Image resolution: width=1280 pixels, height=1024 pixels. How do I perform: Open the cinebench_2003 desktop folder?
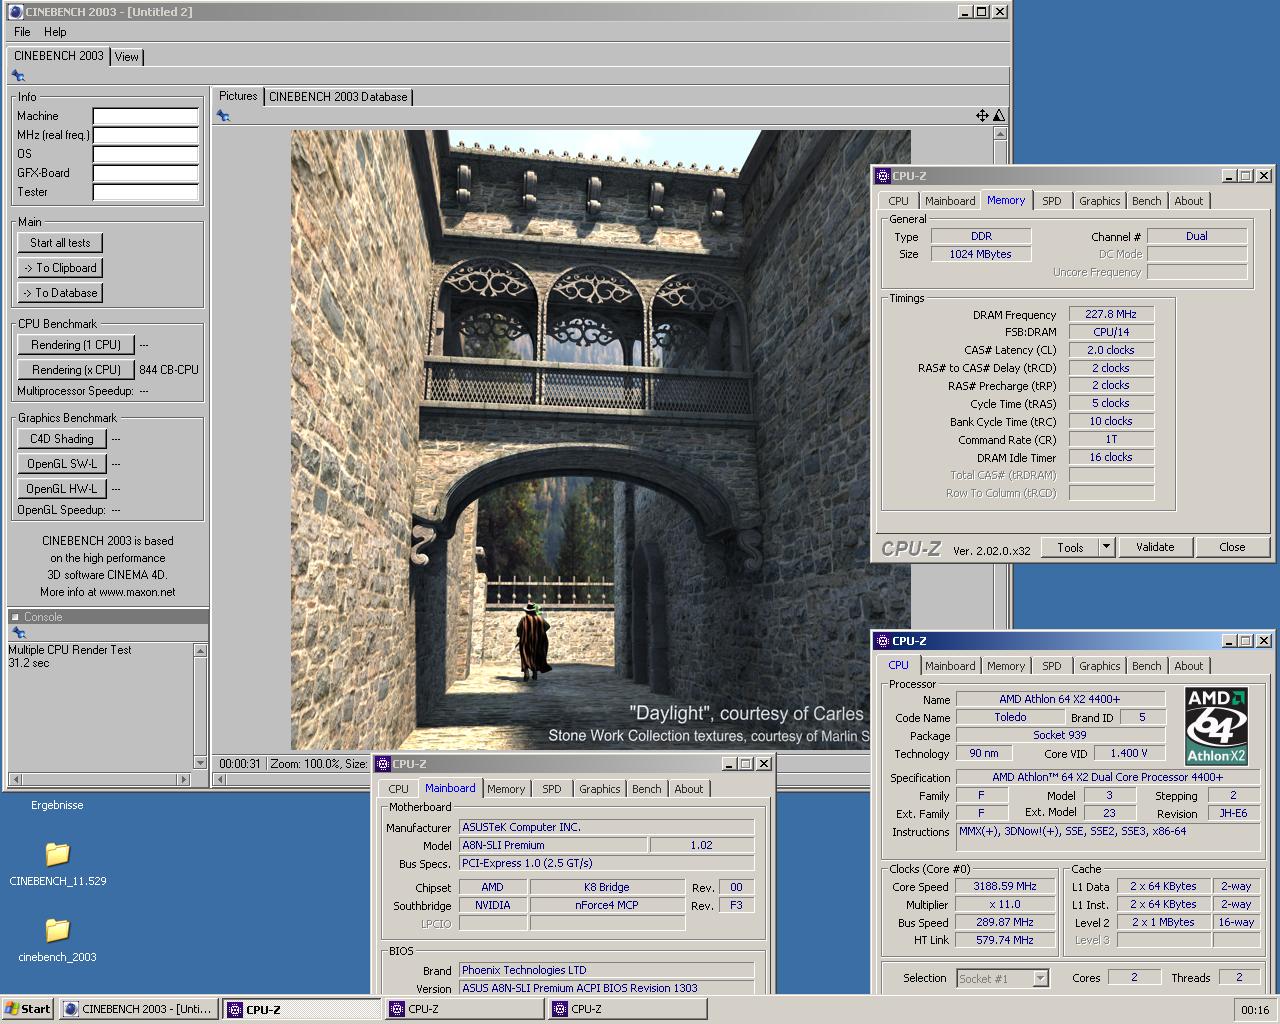pos(57,930)
